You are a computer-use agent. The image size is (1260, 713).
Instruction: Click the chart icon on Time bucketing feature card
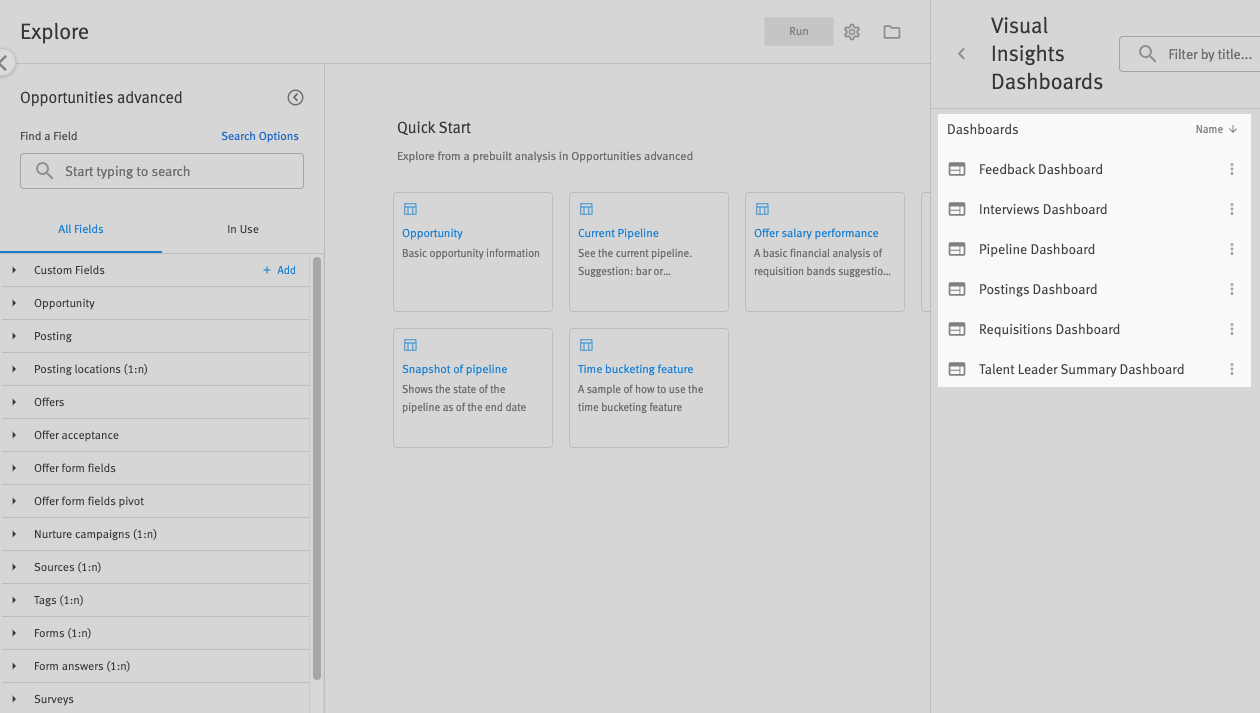(x=586, y=345)
